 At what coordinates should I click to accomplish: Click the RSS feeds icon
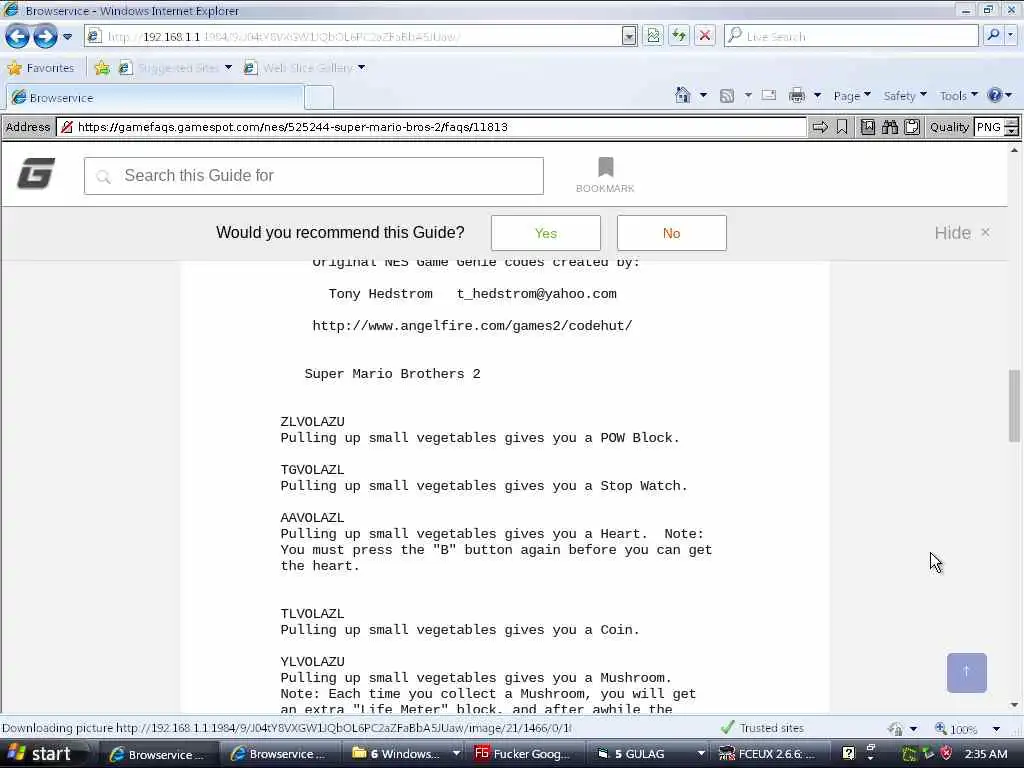[726, 96]
